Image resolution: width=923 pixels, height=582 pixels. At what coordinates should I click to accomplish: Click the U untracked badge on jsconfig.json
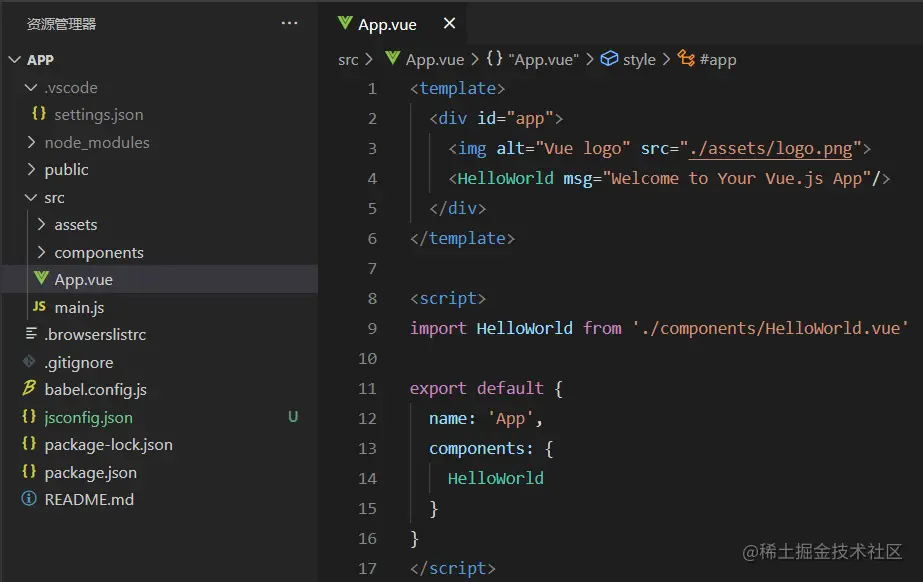pos(293,417)
